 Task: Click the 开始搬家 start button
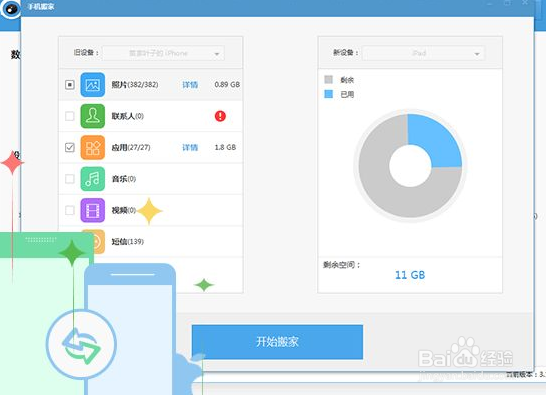click(x=277, y=342)
